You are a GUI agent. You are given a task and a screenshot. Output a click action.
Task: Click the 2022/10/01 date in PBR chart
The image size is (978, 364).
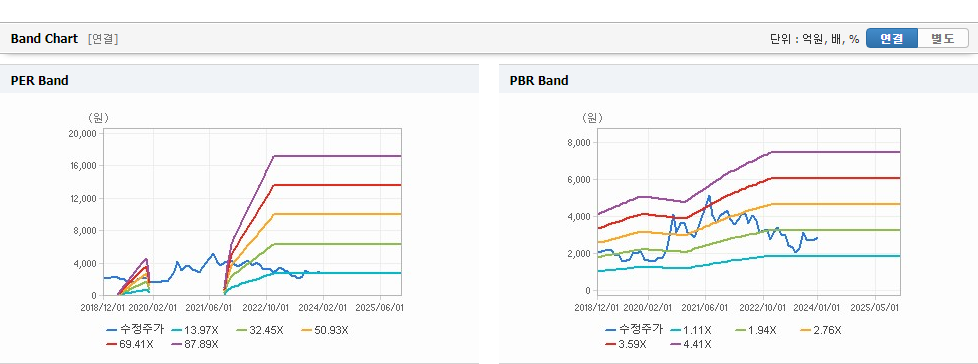point(763,307)
